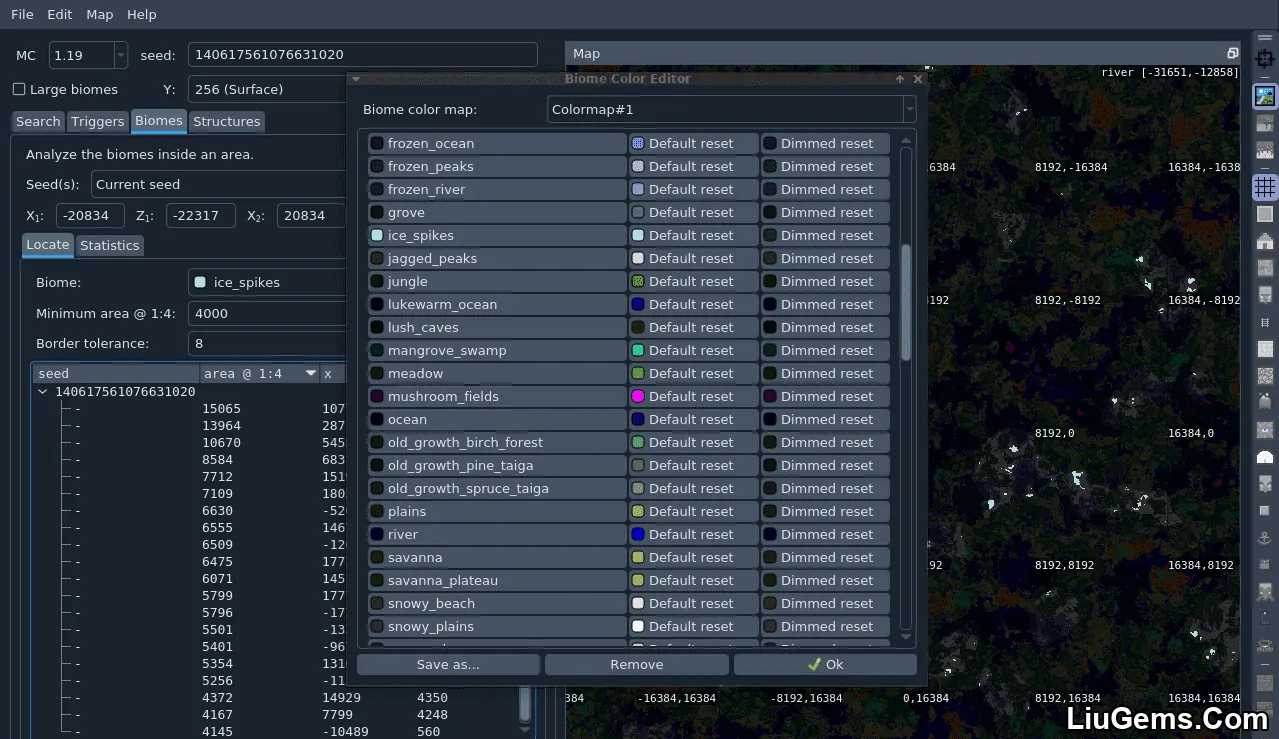
Task: Collapse the 140617561076631020 seed tree node
Action: pos(43,391)
